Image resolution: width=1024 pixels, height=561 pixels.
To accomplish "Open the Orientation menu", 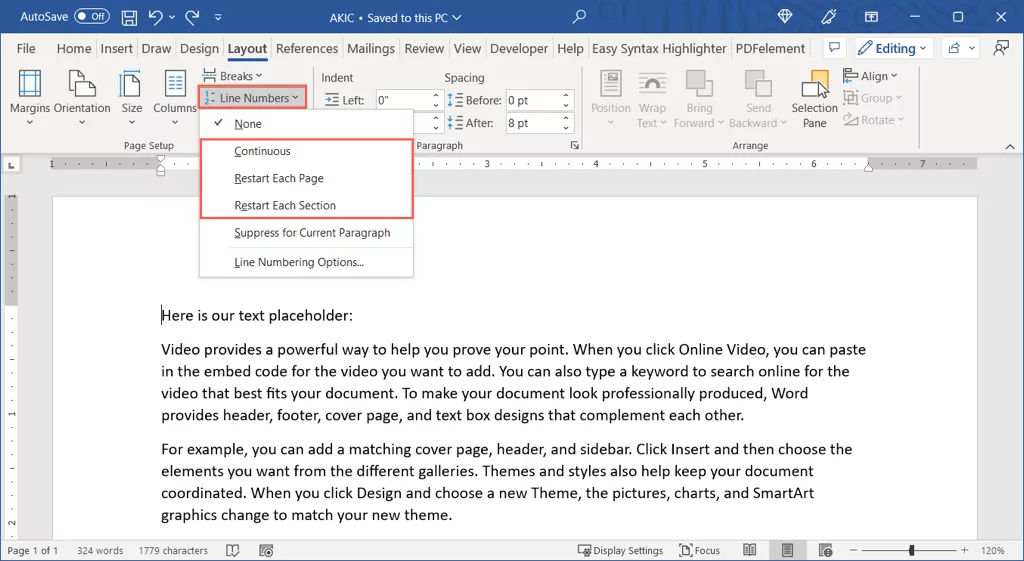I will tap(82, 98).
